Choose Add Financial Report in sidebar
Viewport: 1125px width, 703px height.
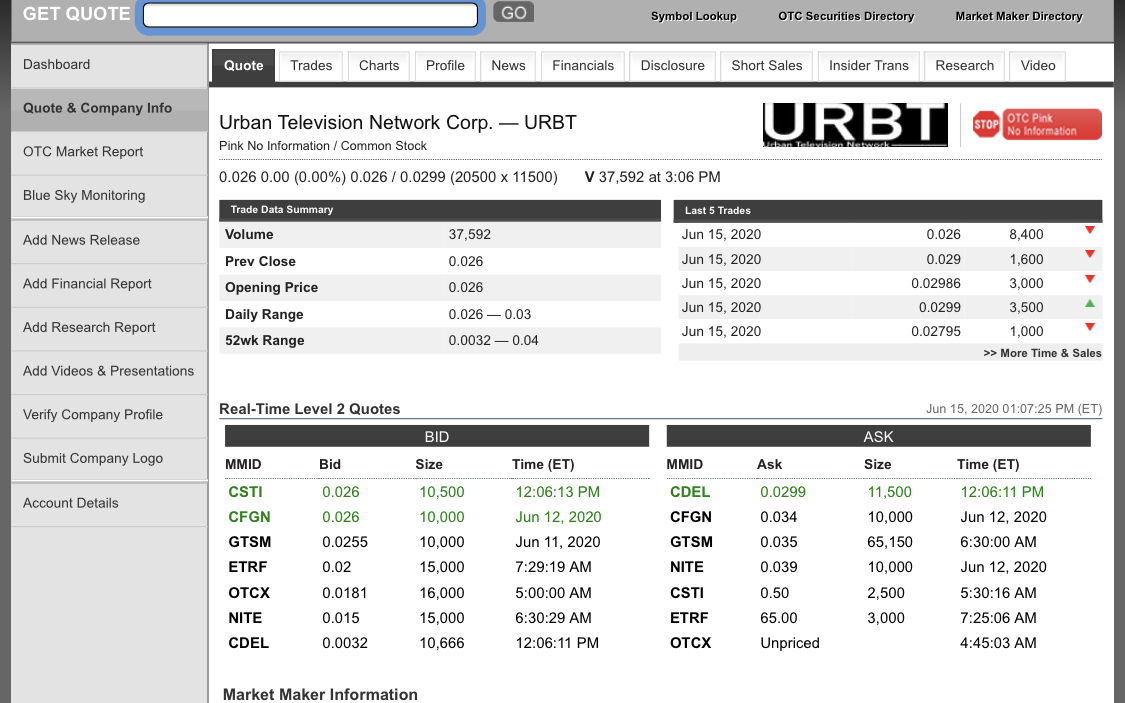(x=109, y=285)
